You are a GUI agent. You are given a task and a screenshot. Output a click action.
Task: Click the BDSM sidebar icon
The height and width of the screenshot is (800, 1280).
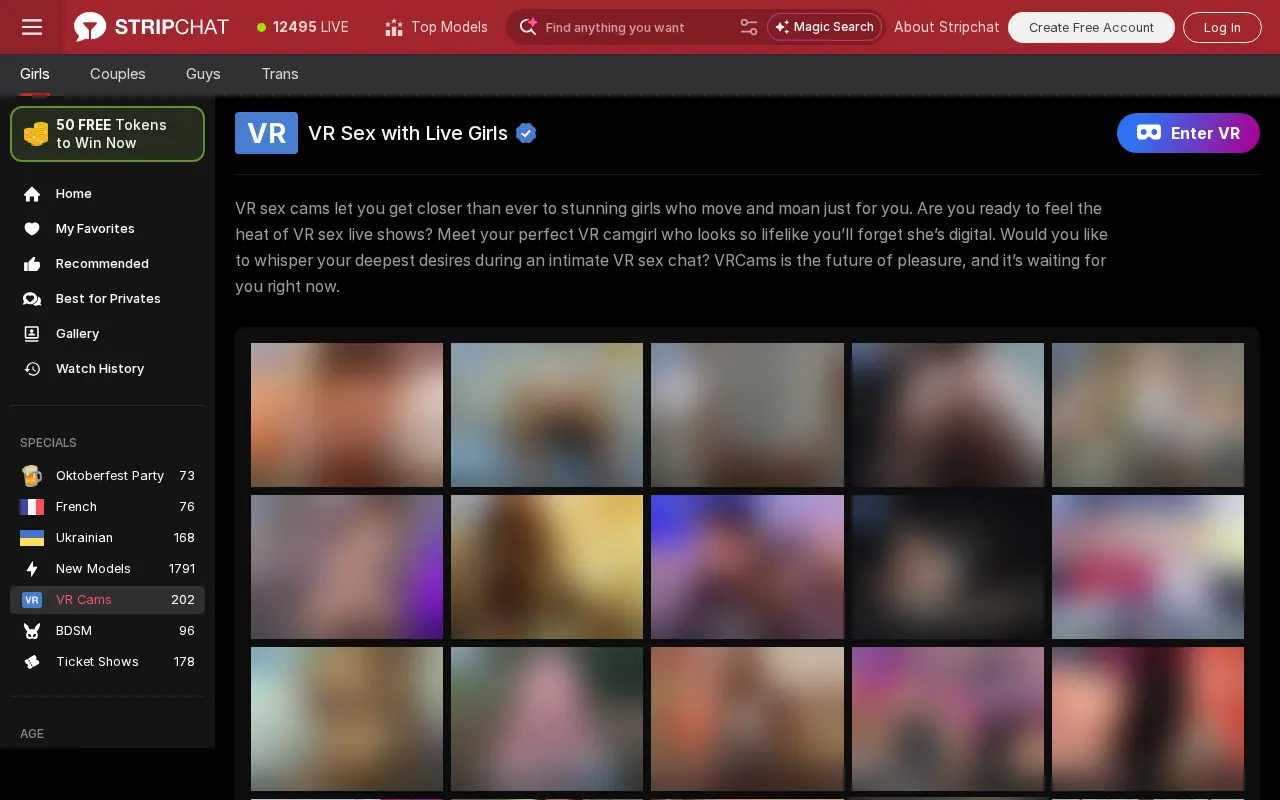[32, 631]
